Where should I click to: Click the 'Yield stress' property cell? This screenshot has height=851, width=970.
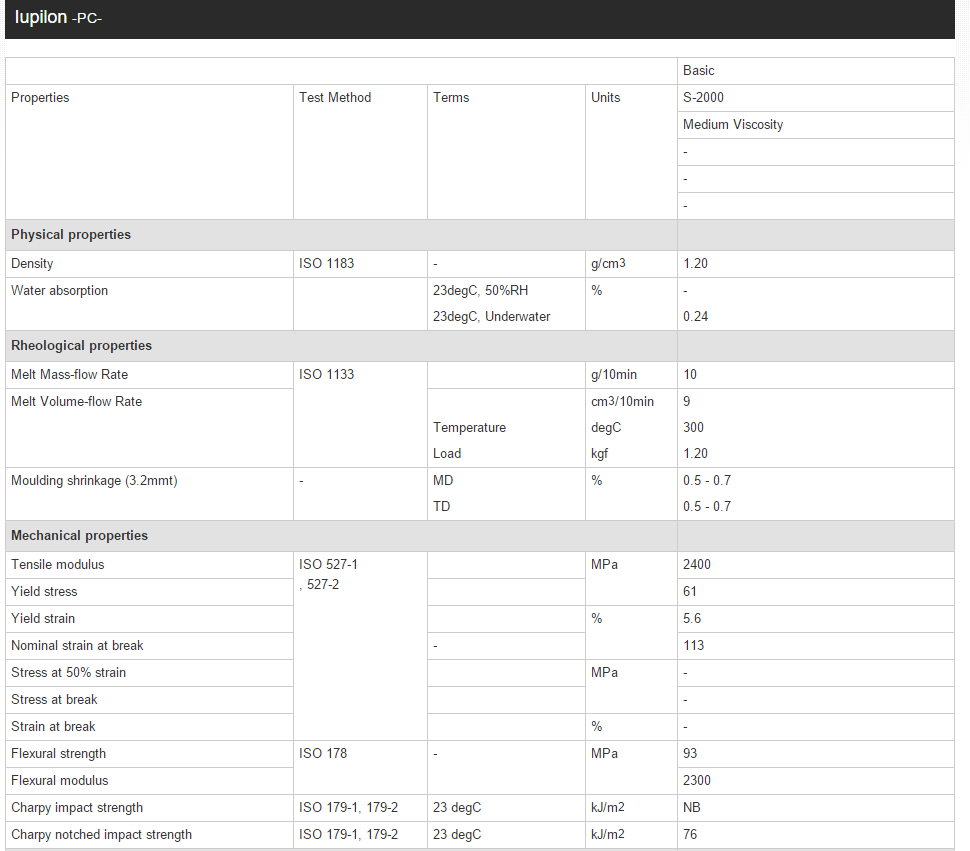[149, 592]
